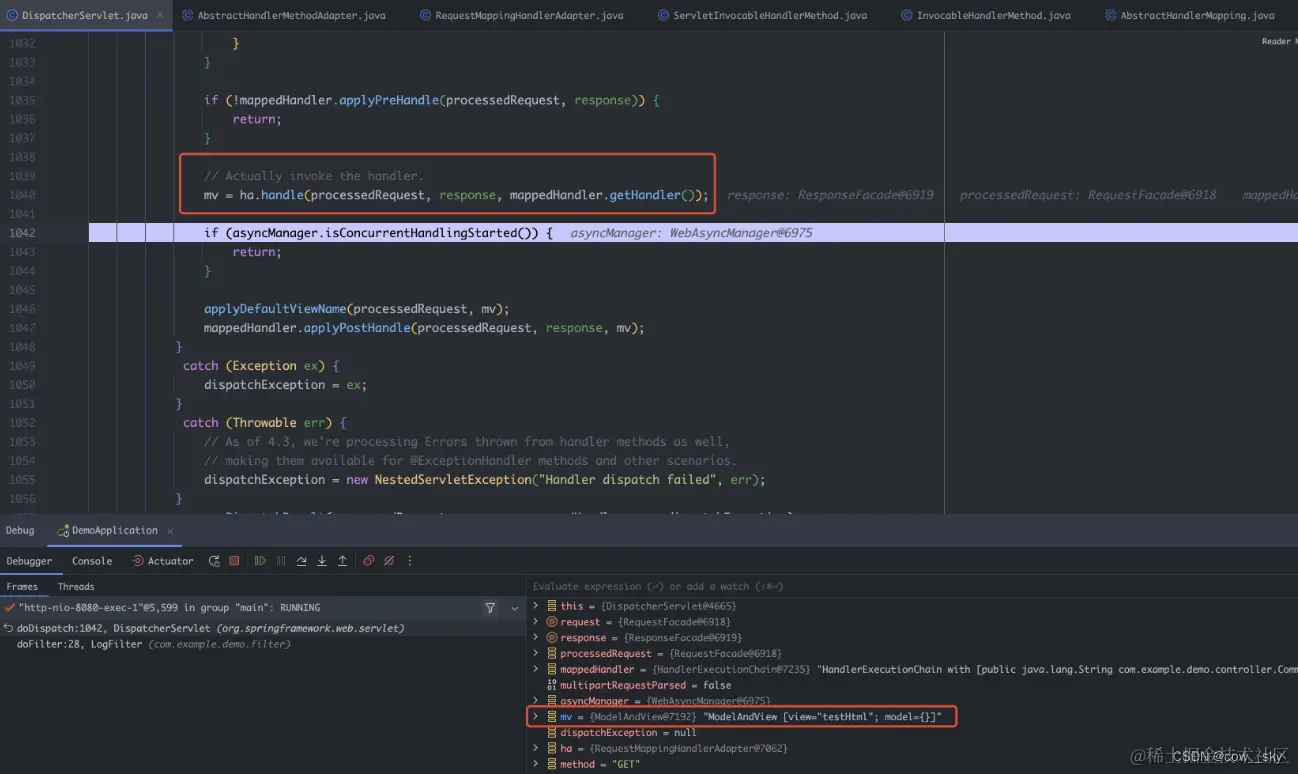Click the applyPreHandle method call
The width and height of the screenshot is (1298, 774).
tap(389, 100)
